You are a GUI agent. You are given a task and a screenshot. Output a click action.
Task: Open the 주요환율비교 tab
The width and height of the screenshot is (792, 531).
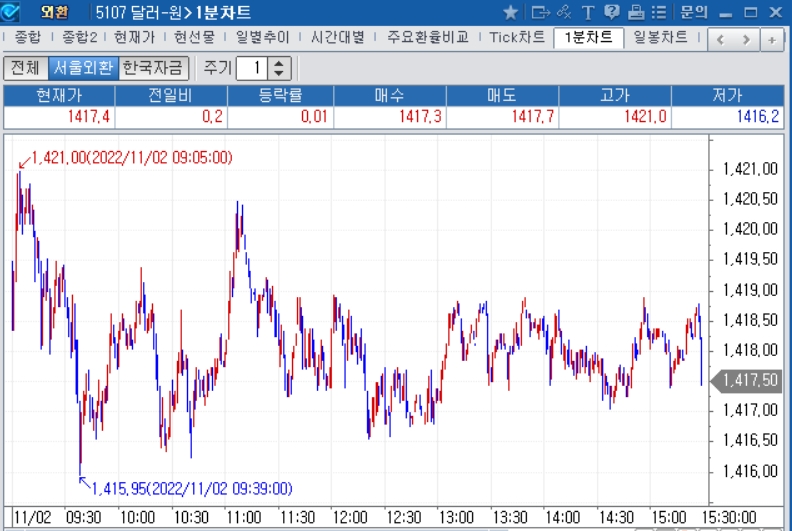tap(428, 37)
